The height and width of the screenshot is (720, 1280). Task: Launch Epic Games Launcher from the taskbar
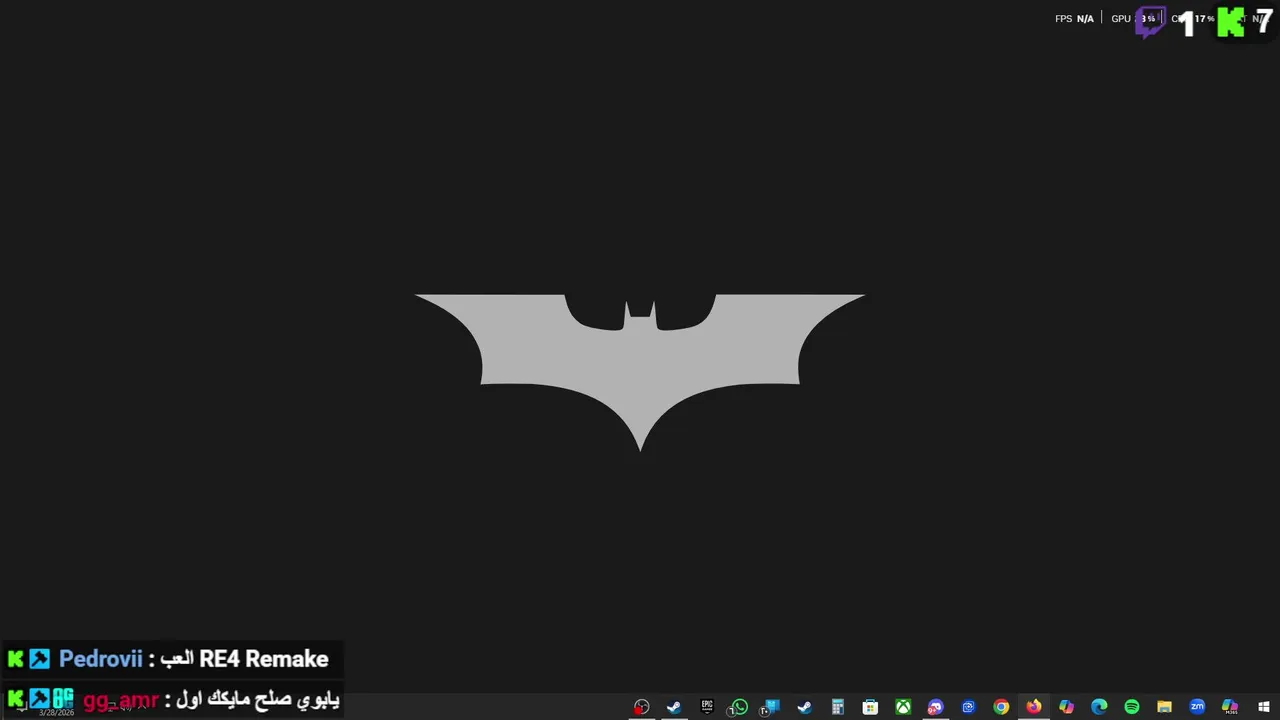(x=707, y=707)
